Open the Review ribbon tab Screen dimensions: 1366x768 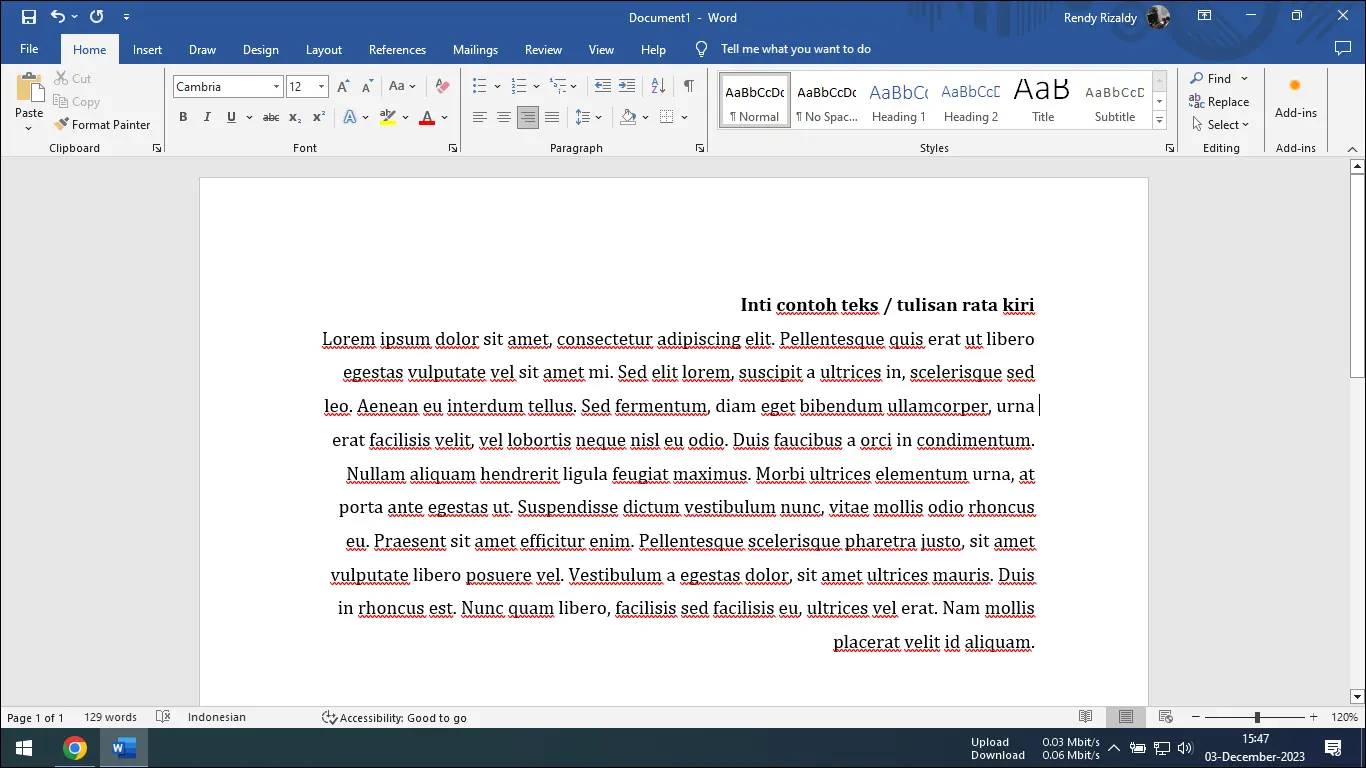coord(543,49)
